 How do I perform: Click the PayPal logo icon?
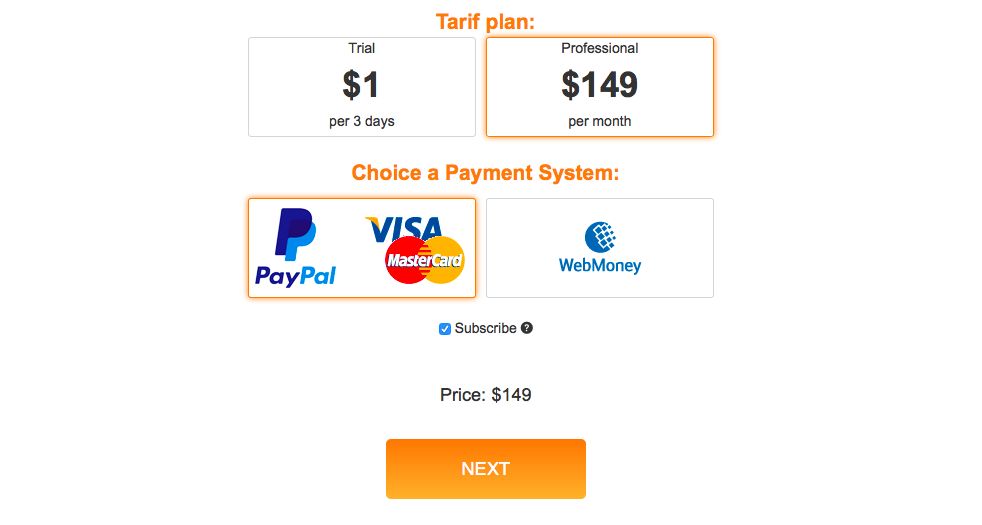pyautogui.click(x=296, y=236)
